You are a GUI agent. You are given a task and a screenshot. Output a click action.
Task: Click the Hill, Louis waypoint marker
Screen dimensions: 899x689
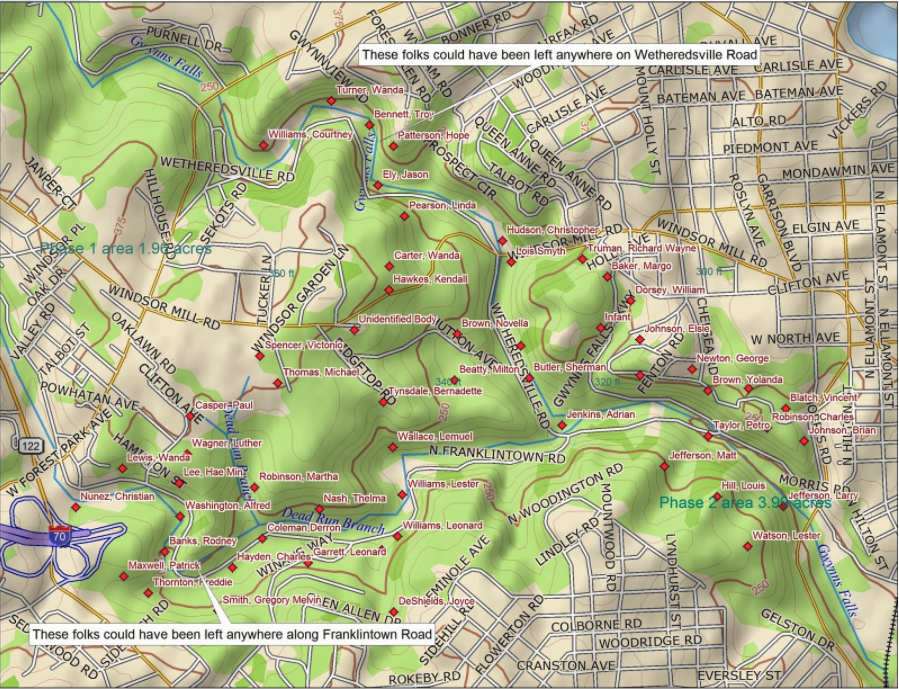717,496
